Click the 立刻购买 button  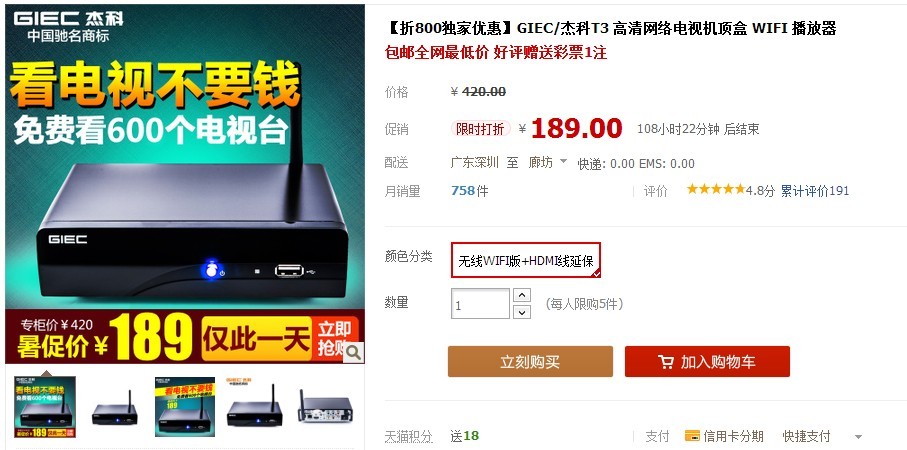point(530,362)
